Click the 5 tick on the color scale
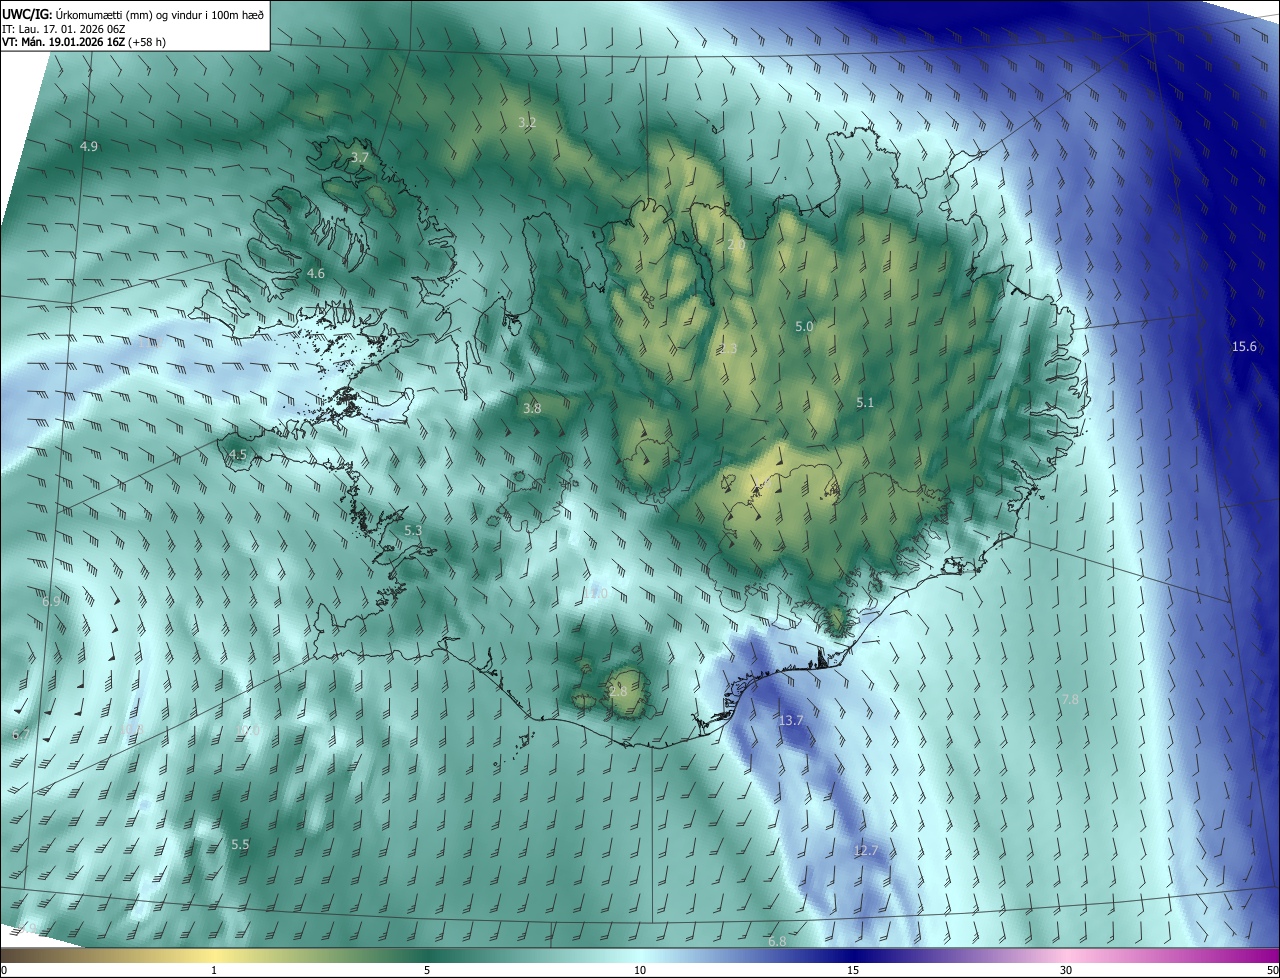This screenshot has width=1280, height=978. coord(427,970)
